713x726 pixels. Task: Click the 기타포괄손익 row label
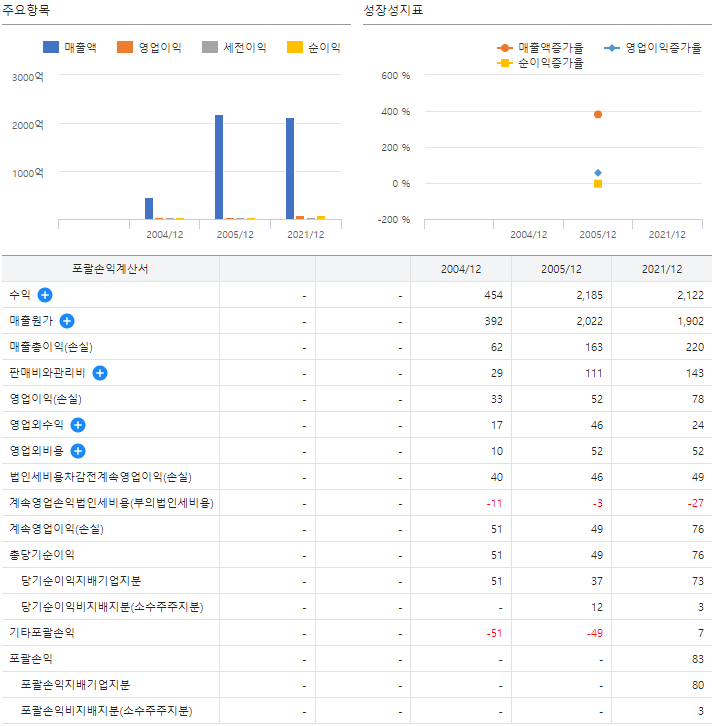coord(42,632)
